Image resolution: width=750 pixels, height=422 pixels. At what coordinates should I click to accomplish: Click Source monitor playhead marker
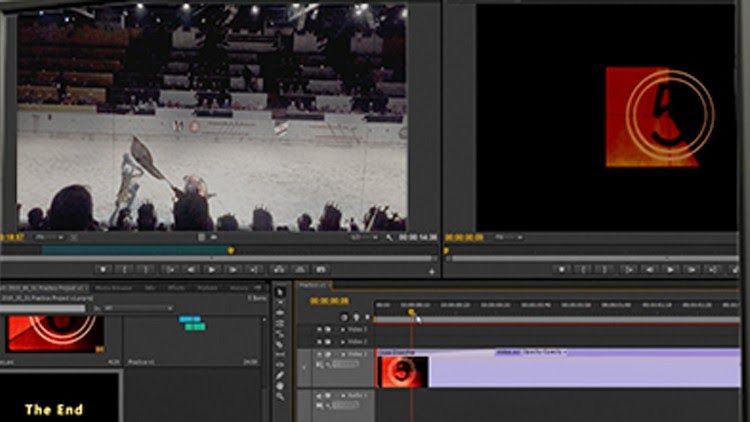[231, 250]
